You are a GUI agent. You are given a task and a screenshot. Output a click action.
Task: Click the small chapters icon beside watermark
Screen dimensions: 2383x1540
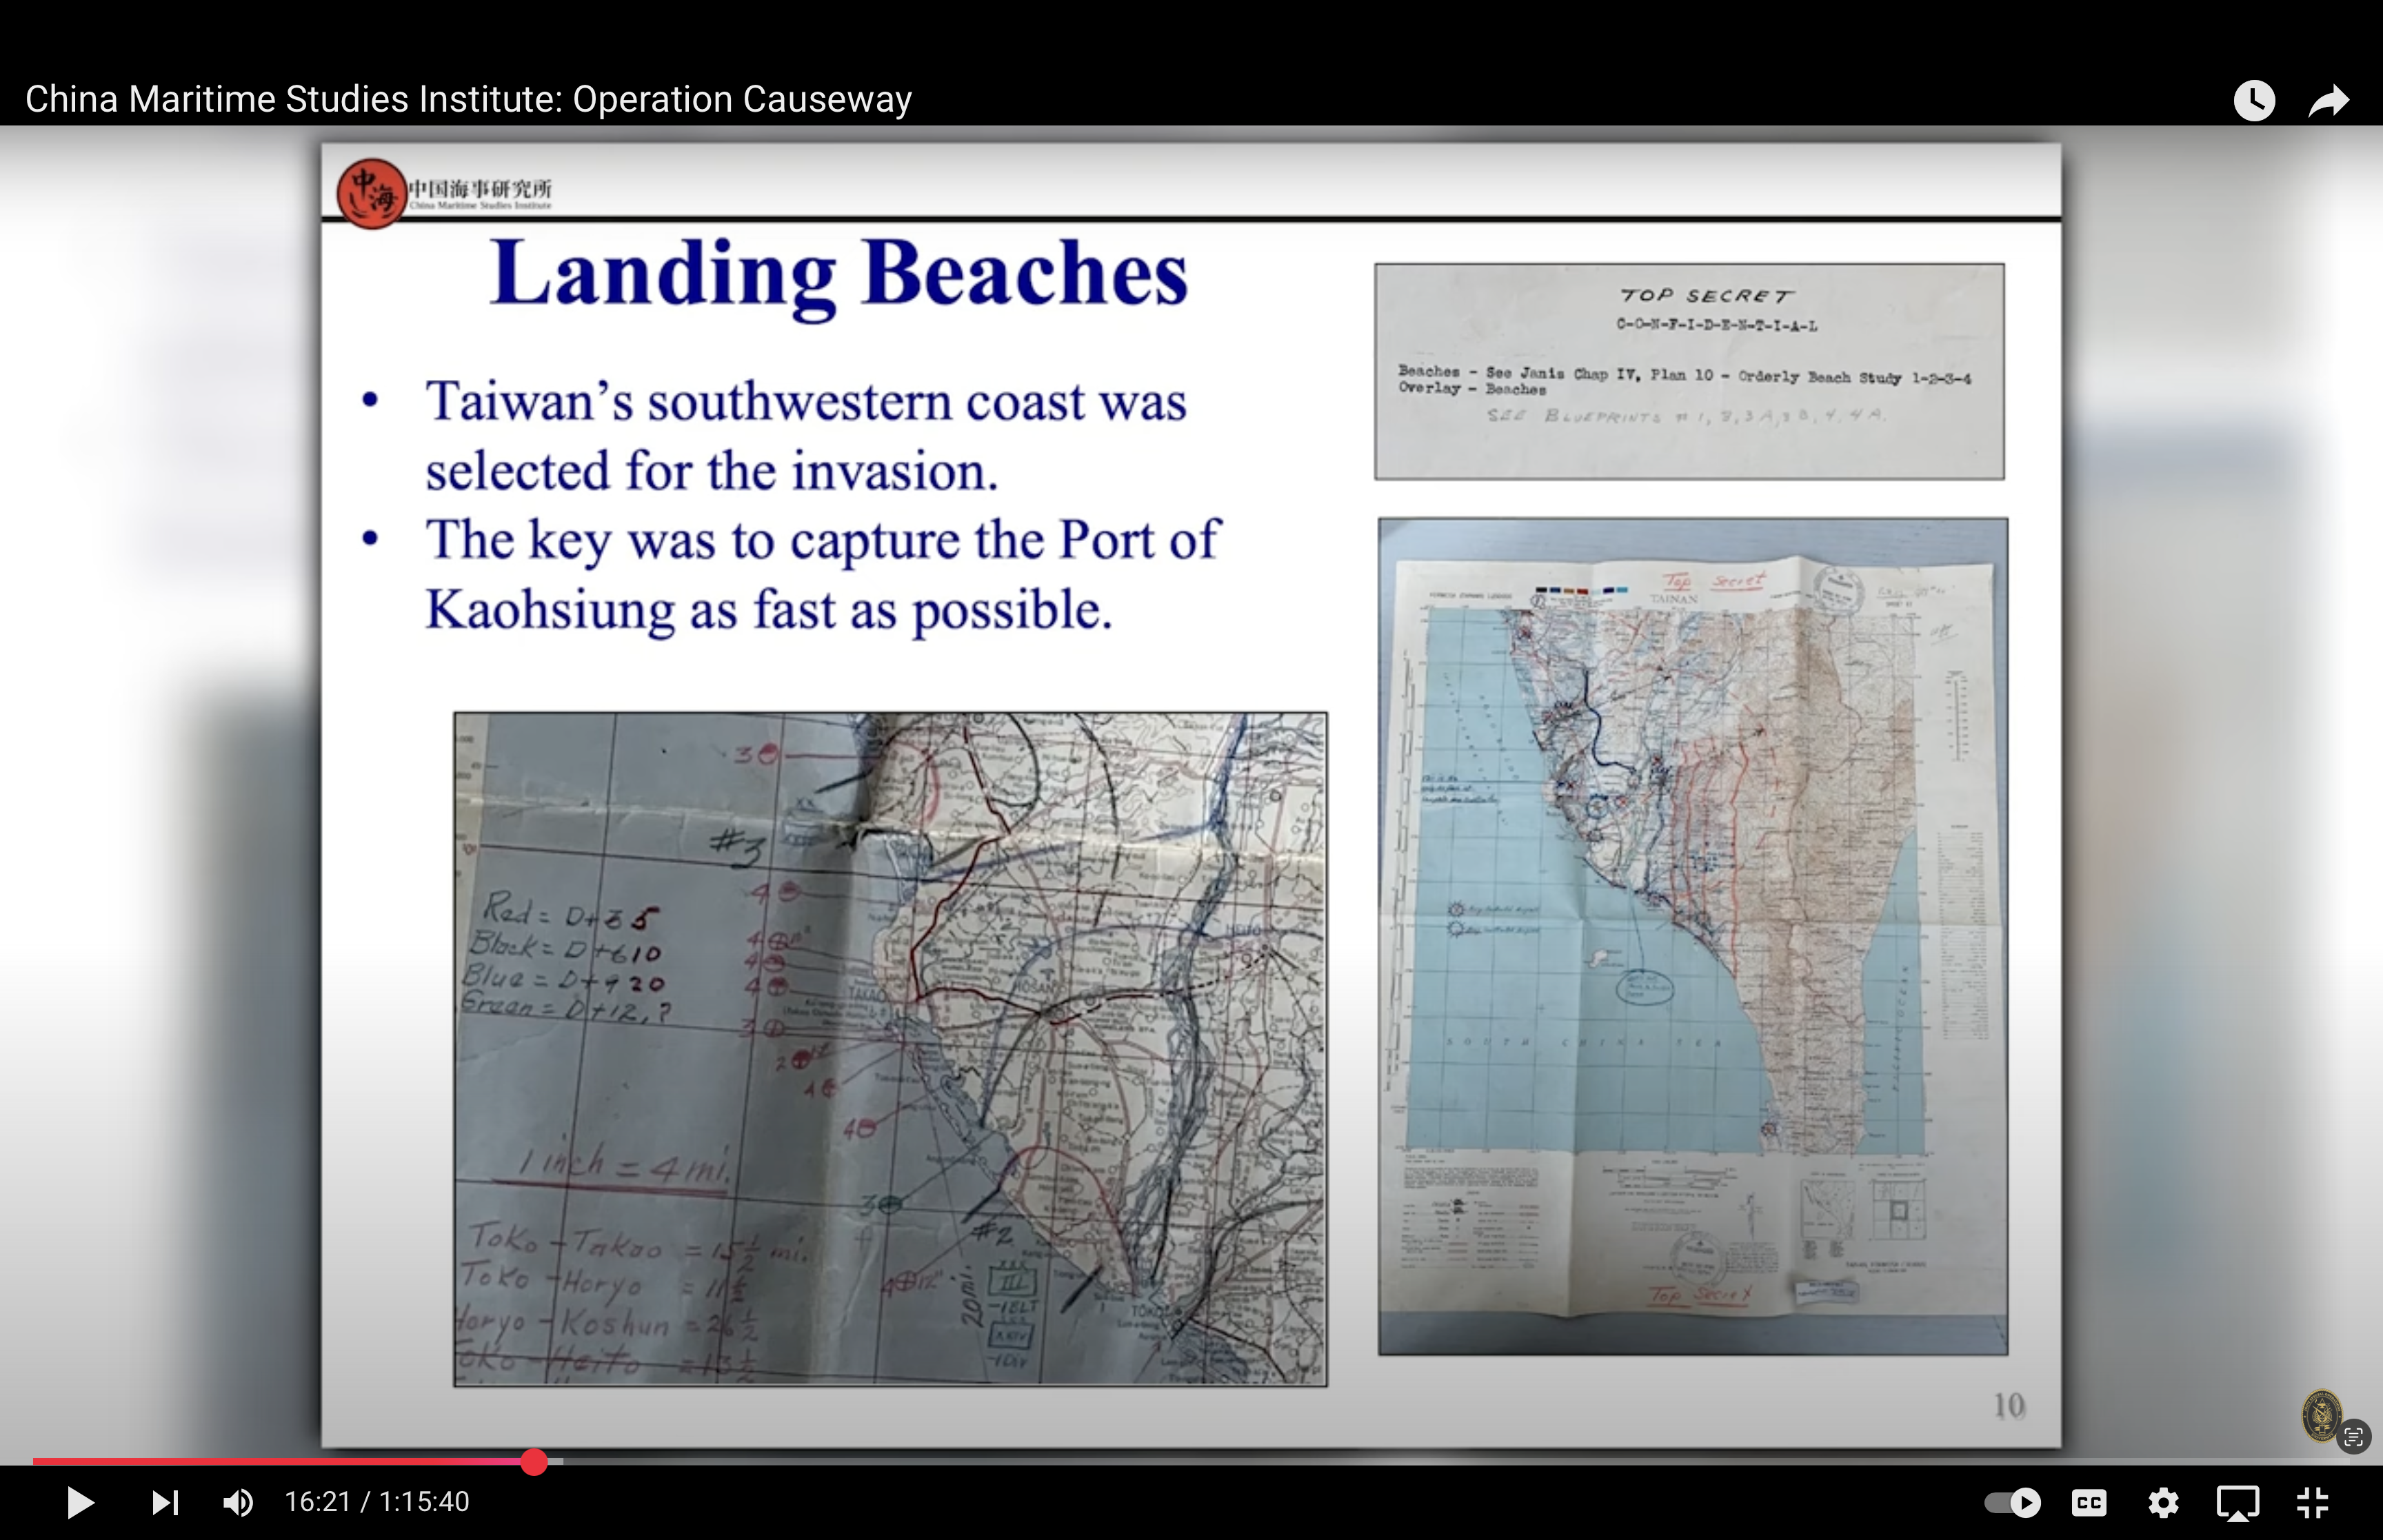(x=2353, y=1438)
